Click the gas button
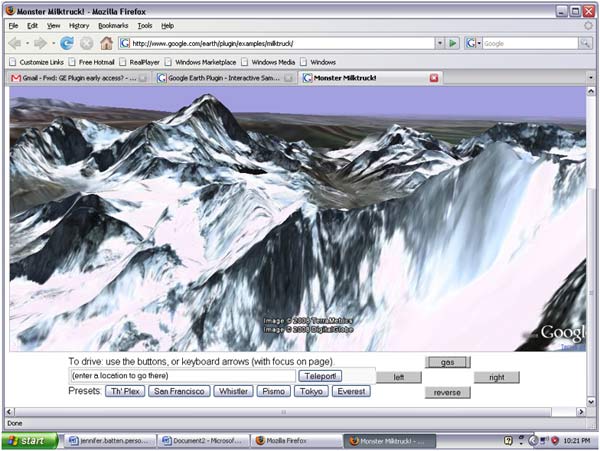Image resolution: width=600 pixels, height=451 pixels. 448,362
